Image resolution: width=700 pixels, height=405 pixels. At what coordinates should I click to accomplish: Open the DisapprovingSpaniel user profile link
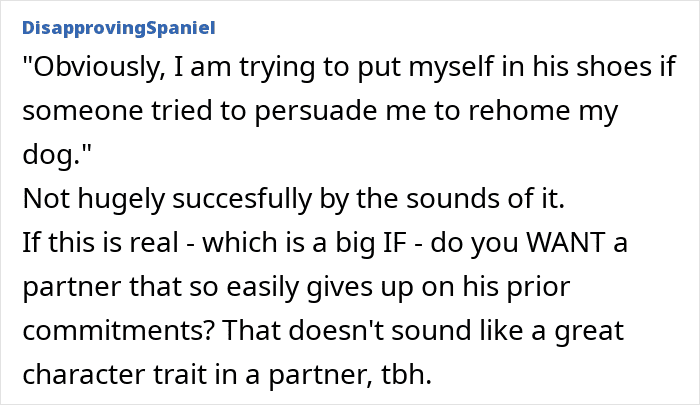click(119, 28)
